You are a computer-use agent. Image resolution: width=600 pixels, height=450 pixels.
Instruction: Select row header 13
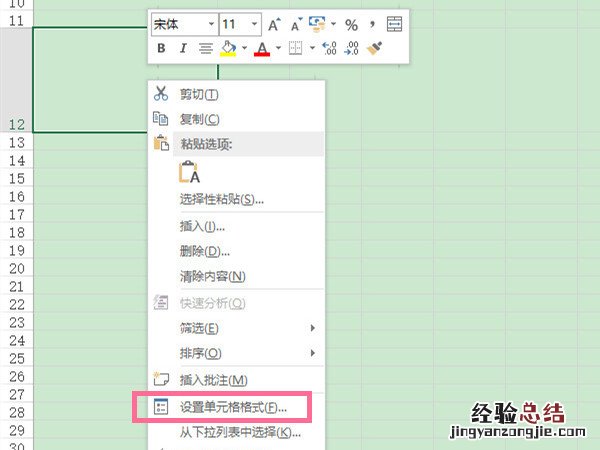[16, 142]
